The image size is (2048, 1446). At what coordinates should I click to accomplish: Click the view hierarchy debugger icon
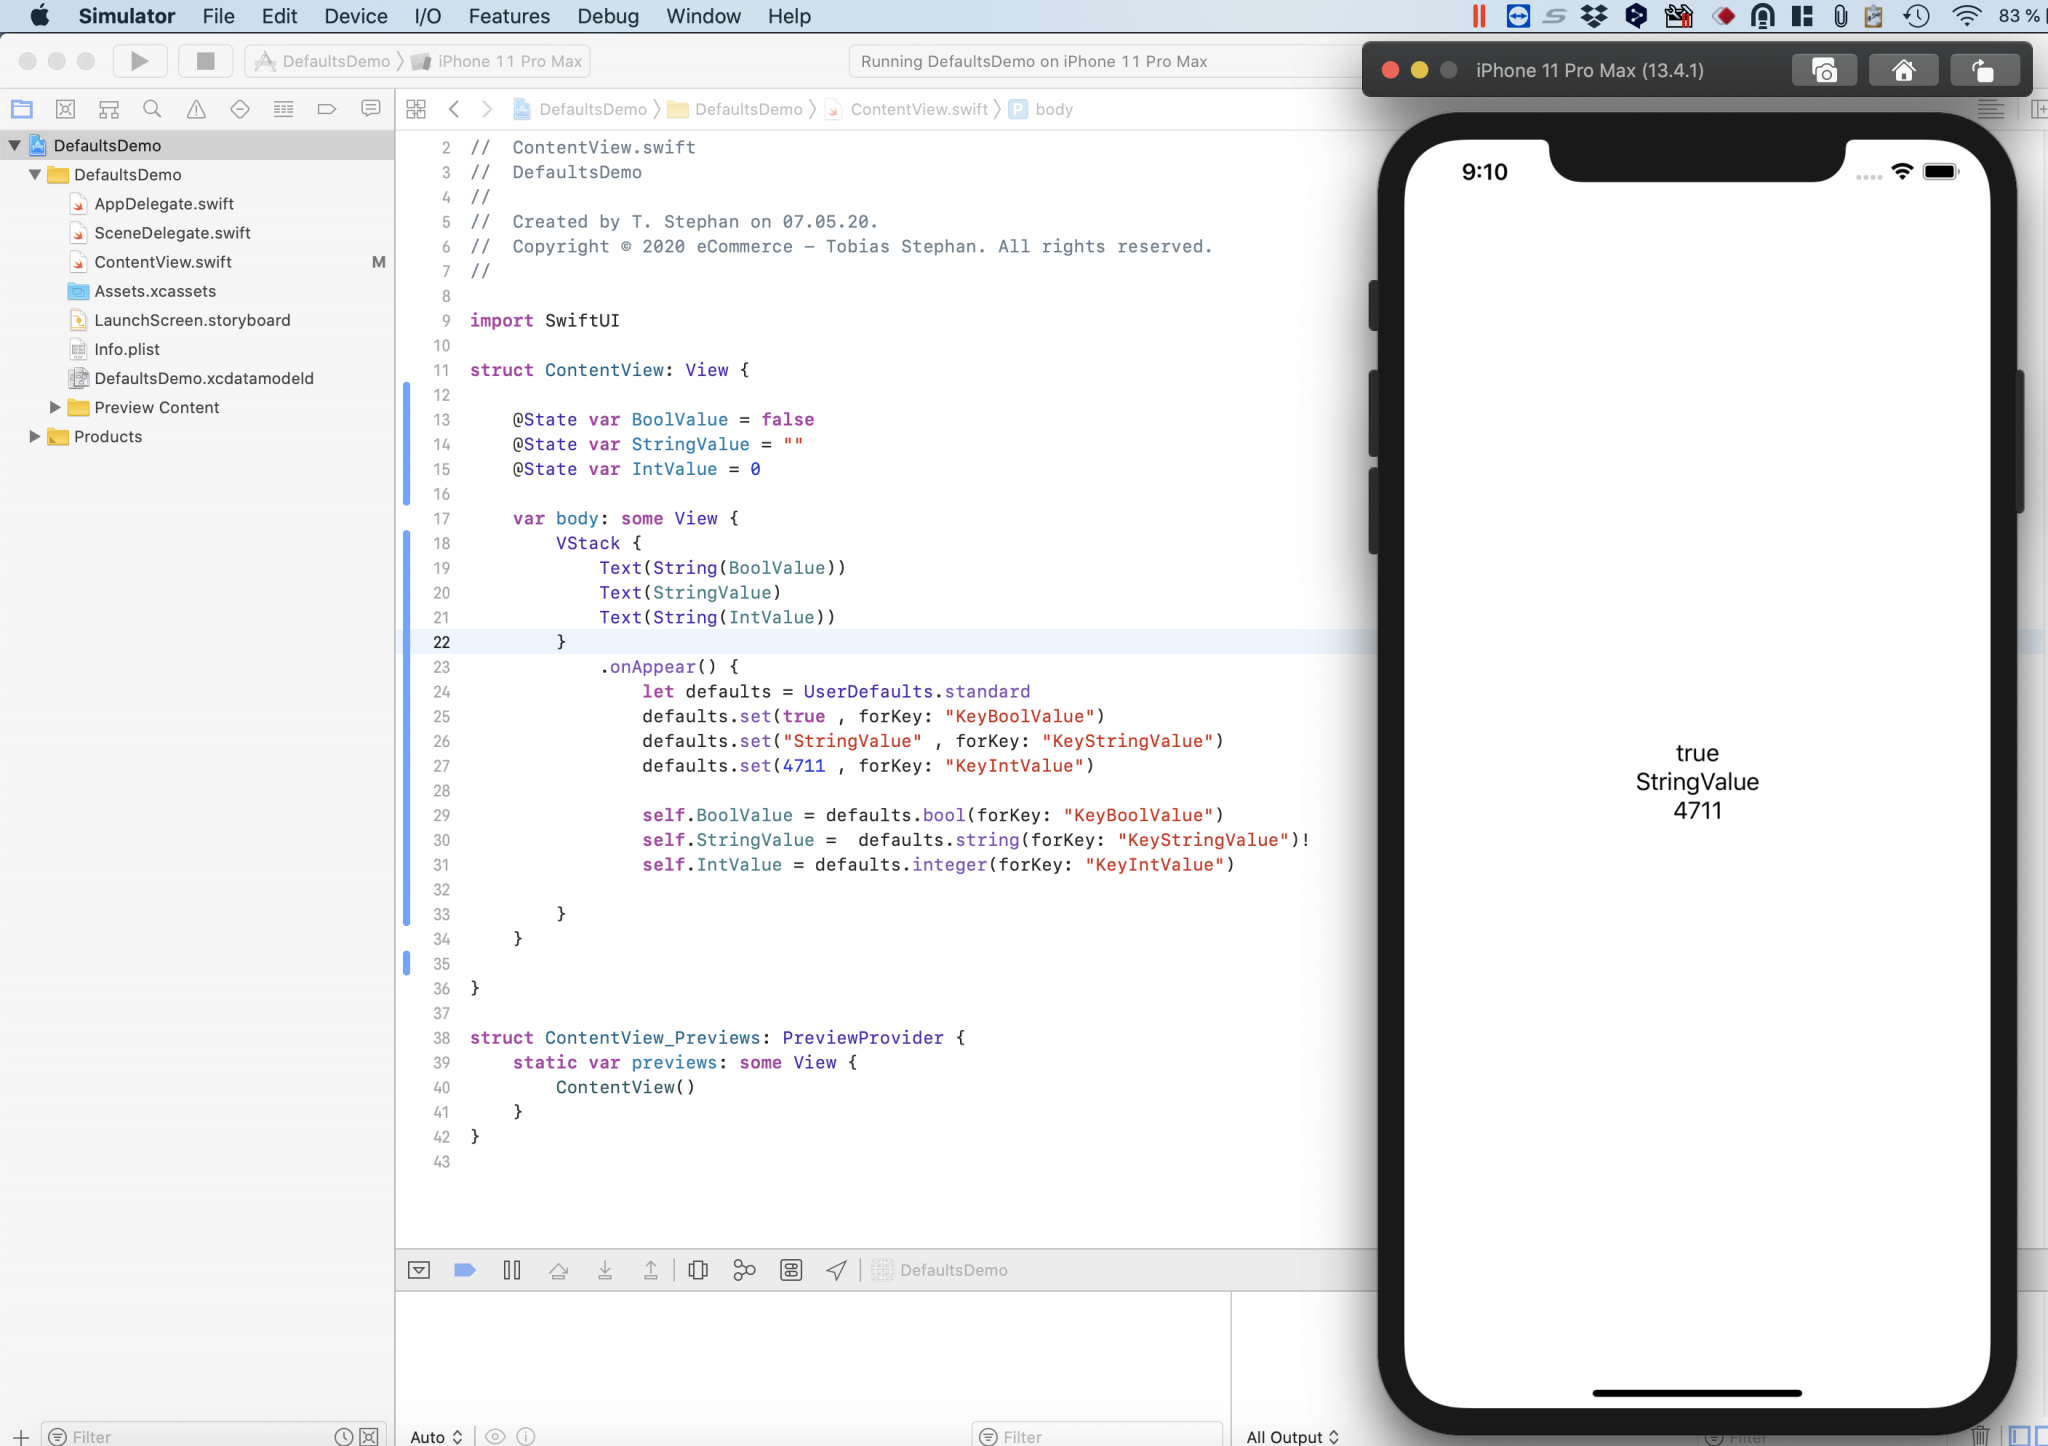point(698,1270)
